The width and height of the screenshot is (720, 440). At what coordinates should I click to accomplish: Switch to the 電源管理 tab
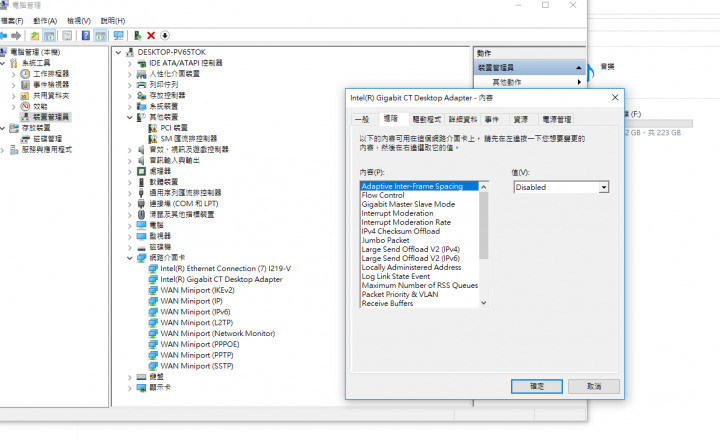pos(557,119)
